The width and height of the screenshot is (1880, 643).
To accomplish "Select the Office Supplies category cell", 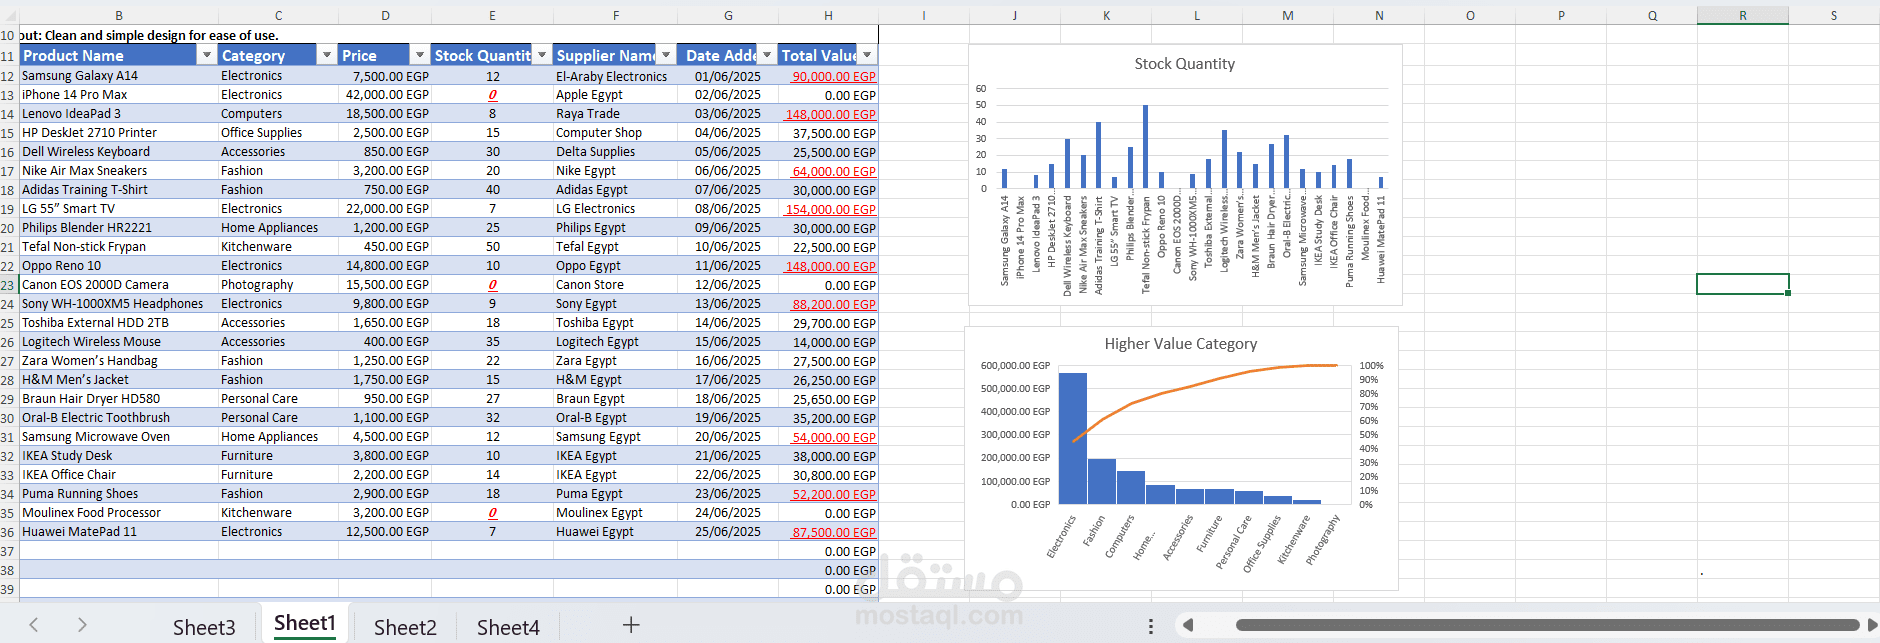I will [278, 133].
